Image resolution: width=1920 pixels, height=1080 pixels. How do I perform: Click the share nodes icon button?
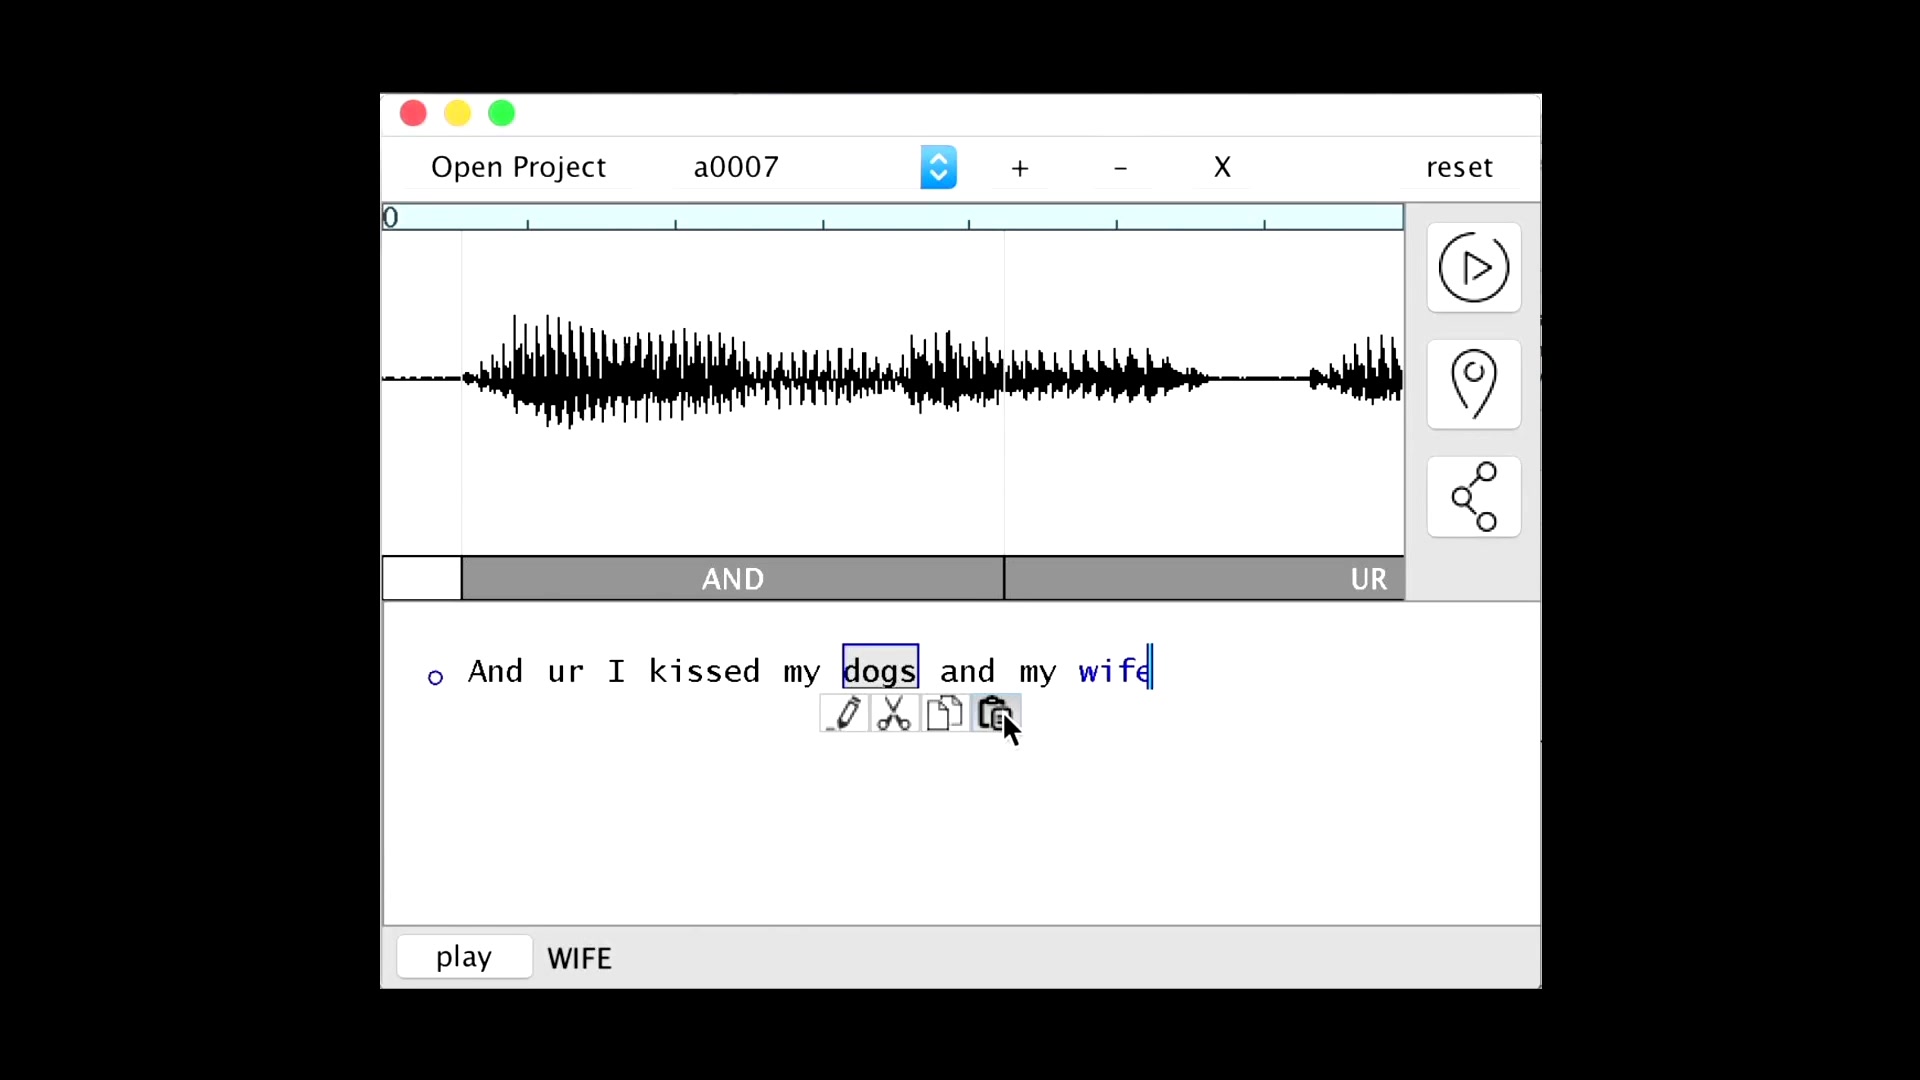[1473, 497]
